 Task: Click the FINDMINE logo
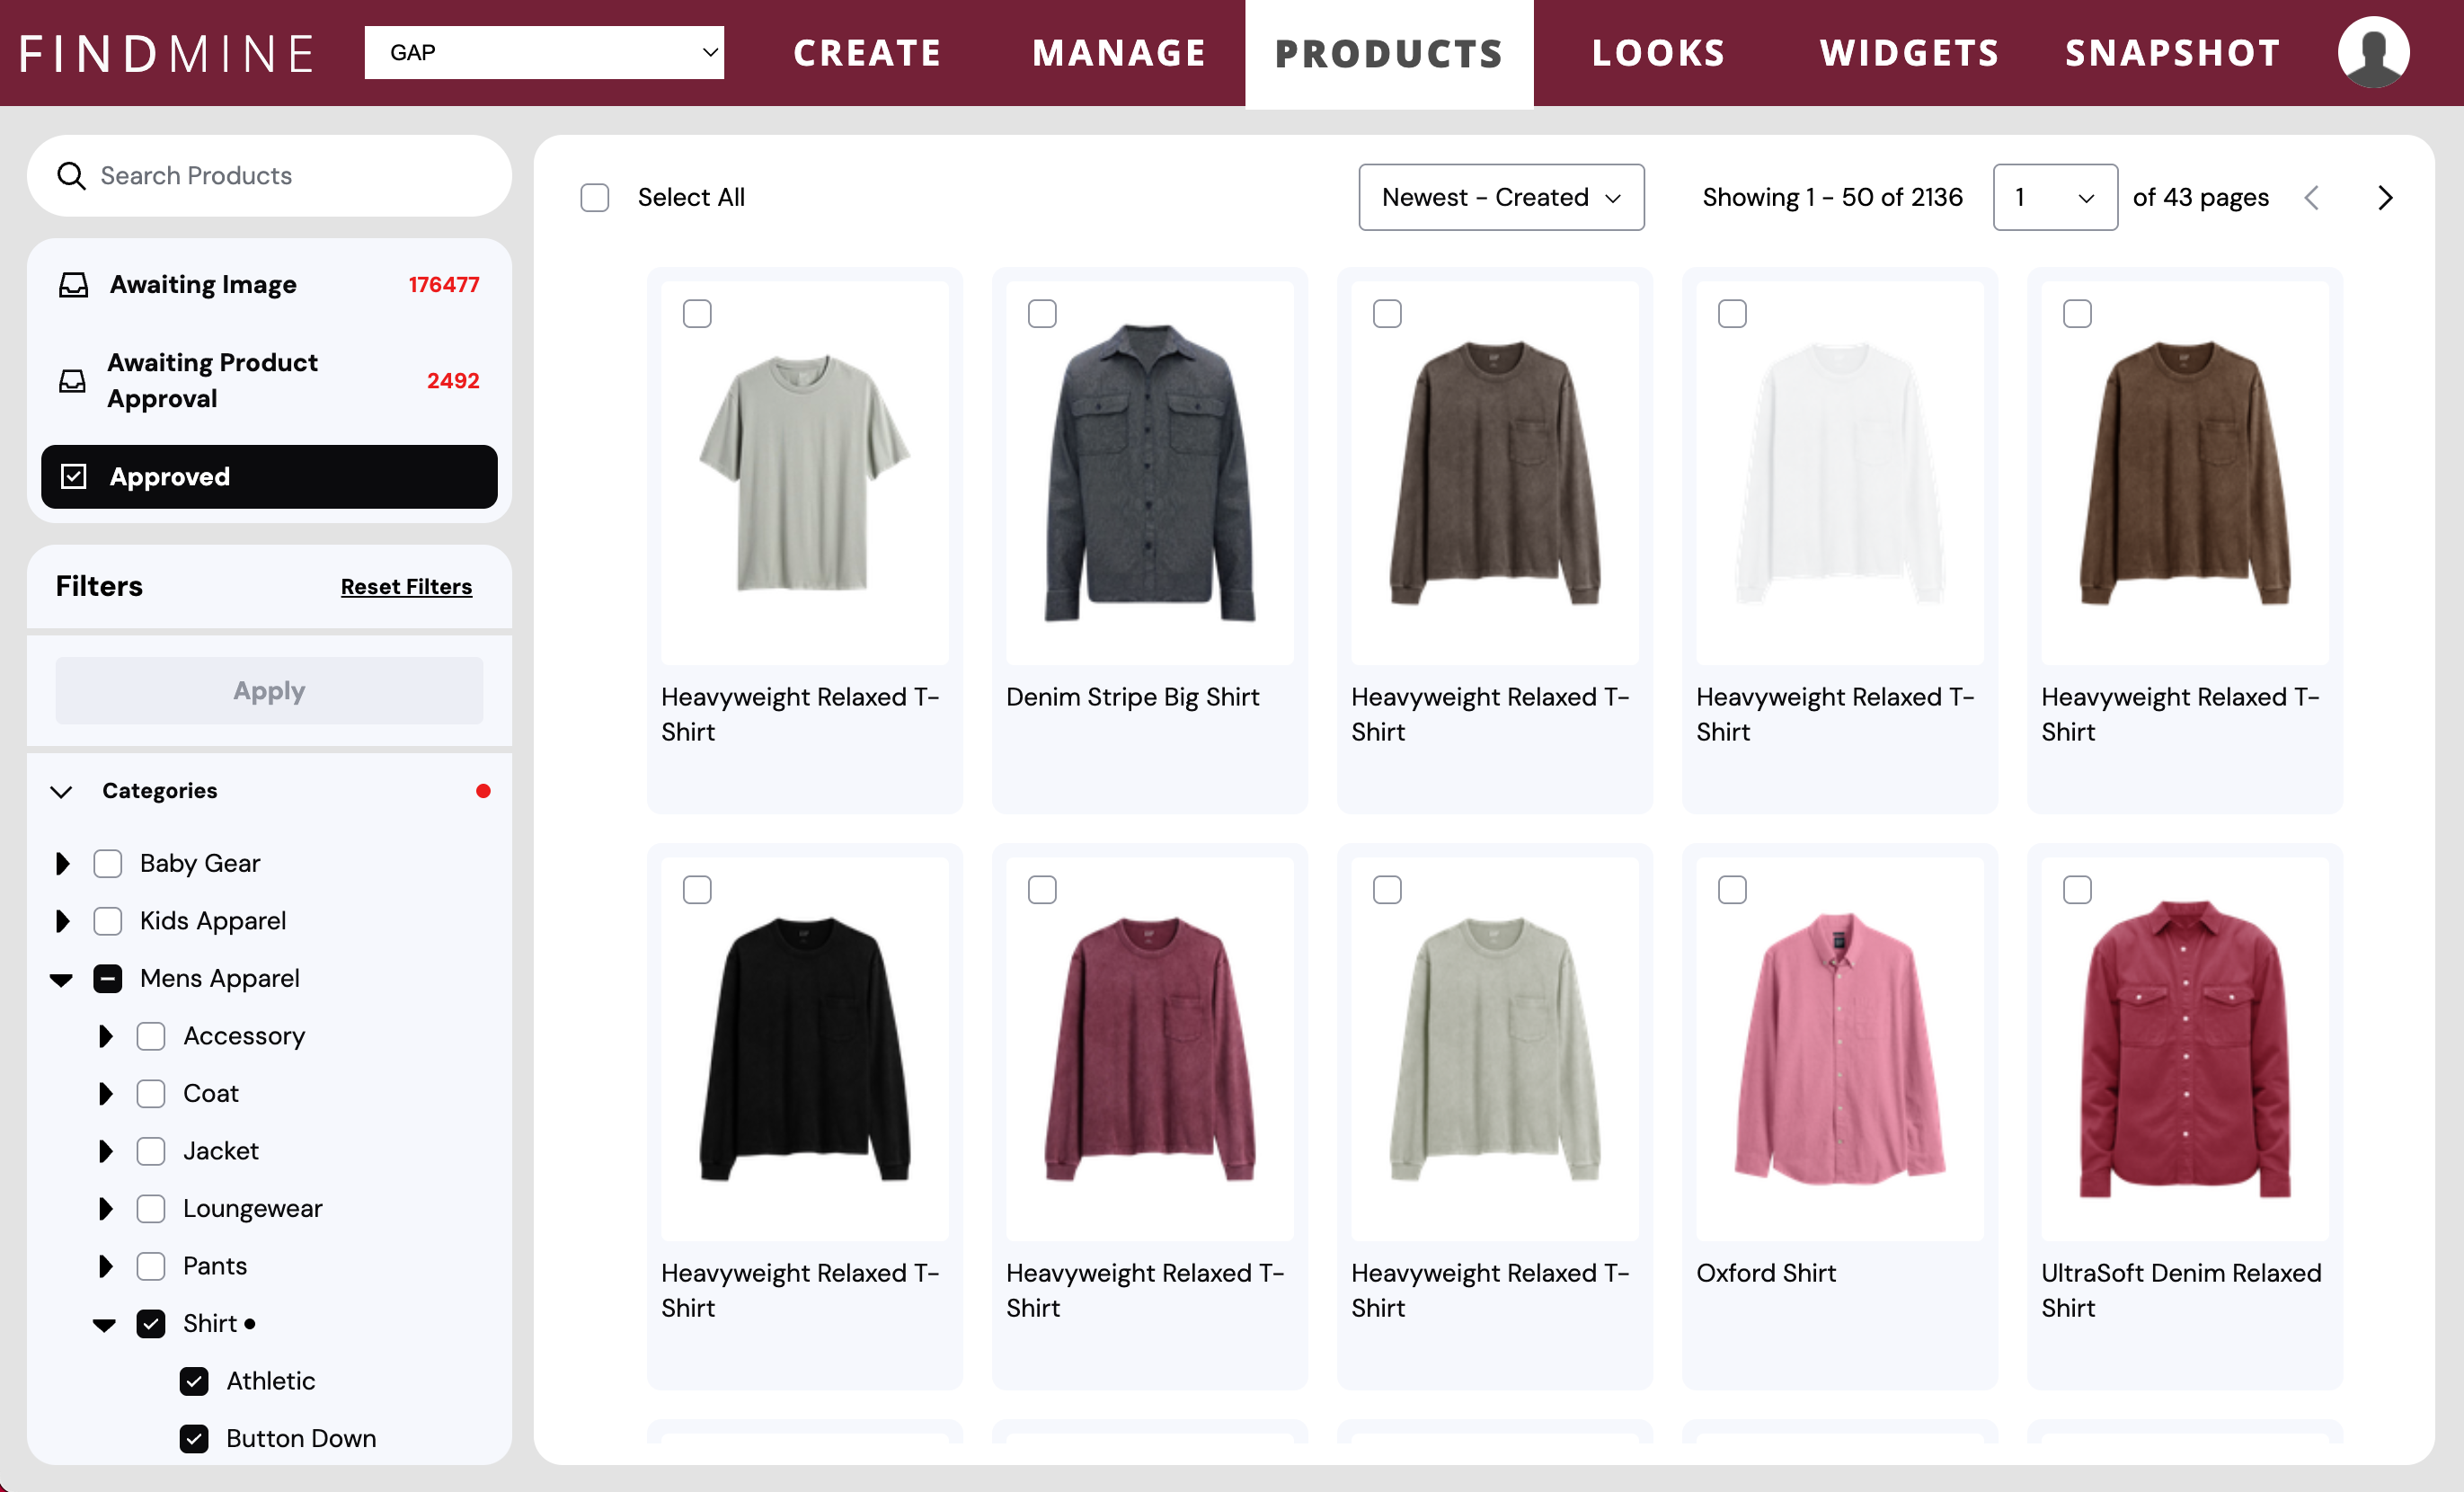point(166,53)
